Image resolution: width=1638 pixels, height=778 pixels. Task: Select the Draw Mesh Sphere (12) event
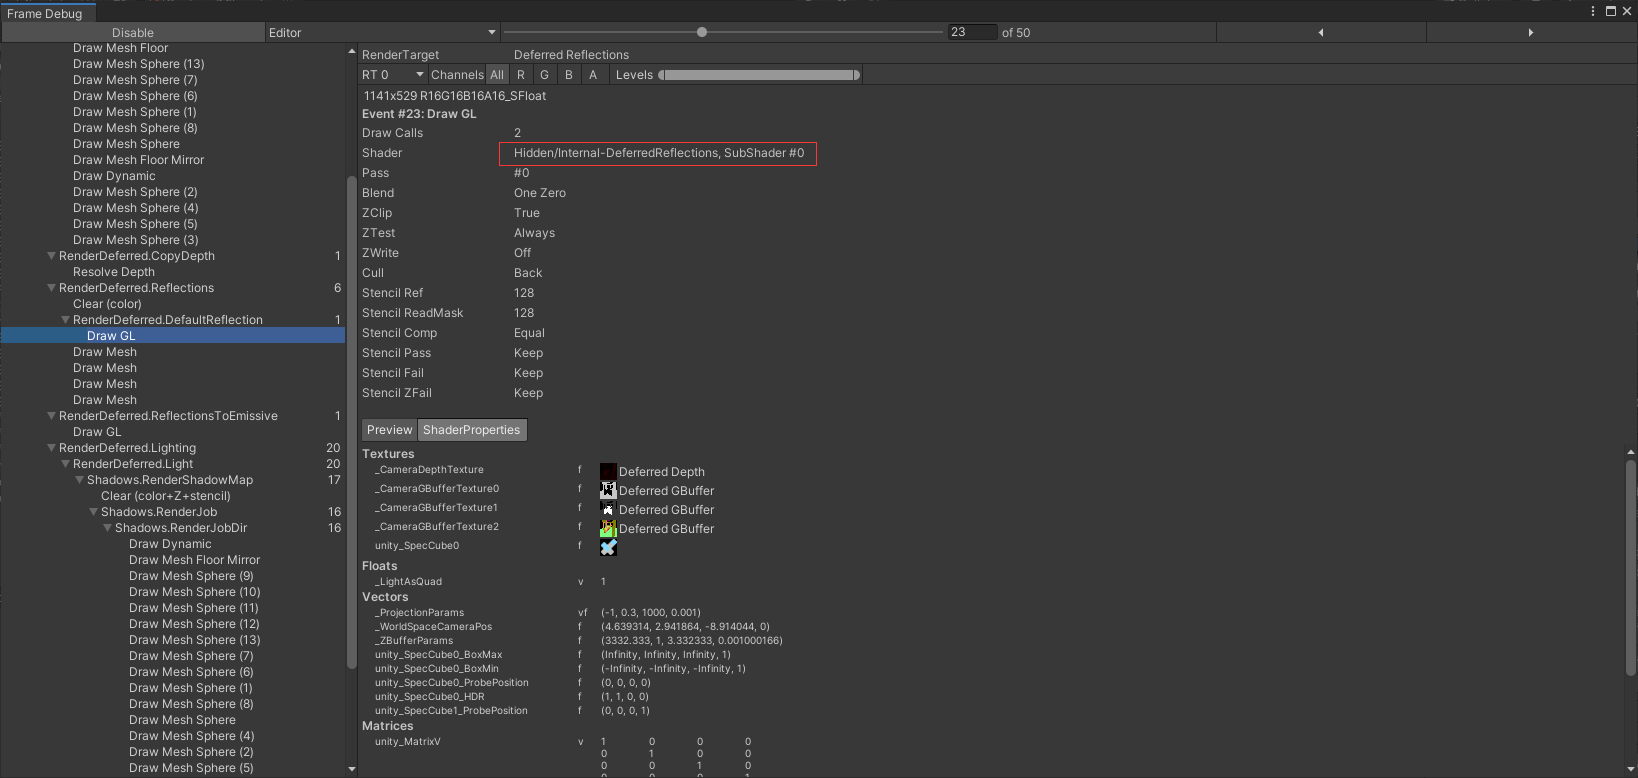point(194,624)
